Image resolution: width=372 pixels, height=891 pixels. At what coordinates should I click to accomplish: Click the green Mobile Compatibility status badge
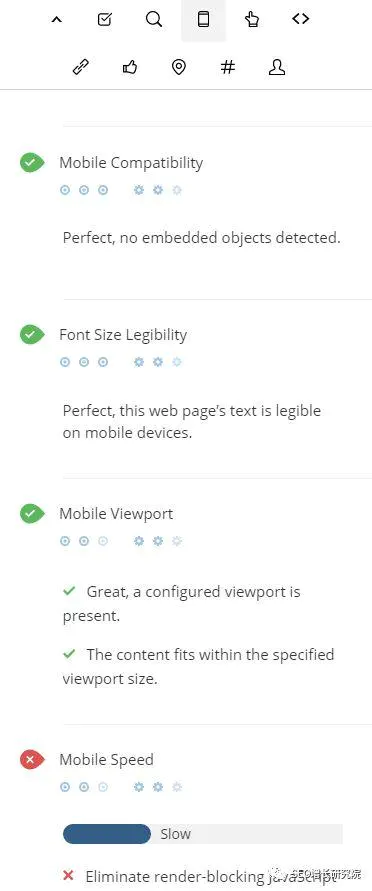coord(32,163)
